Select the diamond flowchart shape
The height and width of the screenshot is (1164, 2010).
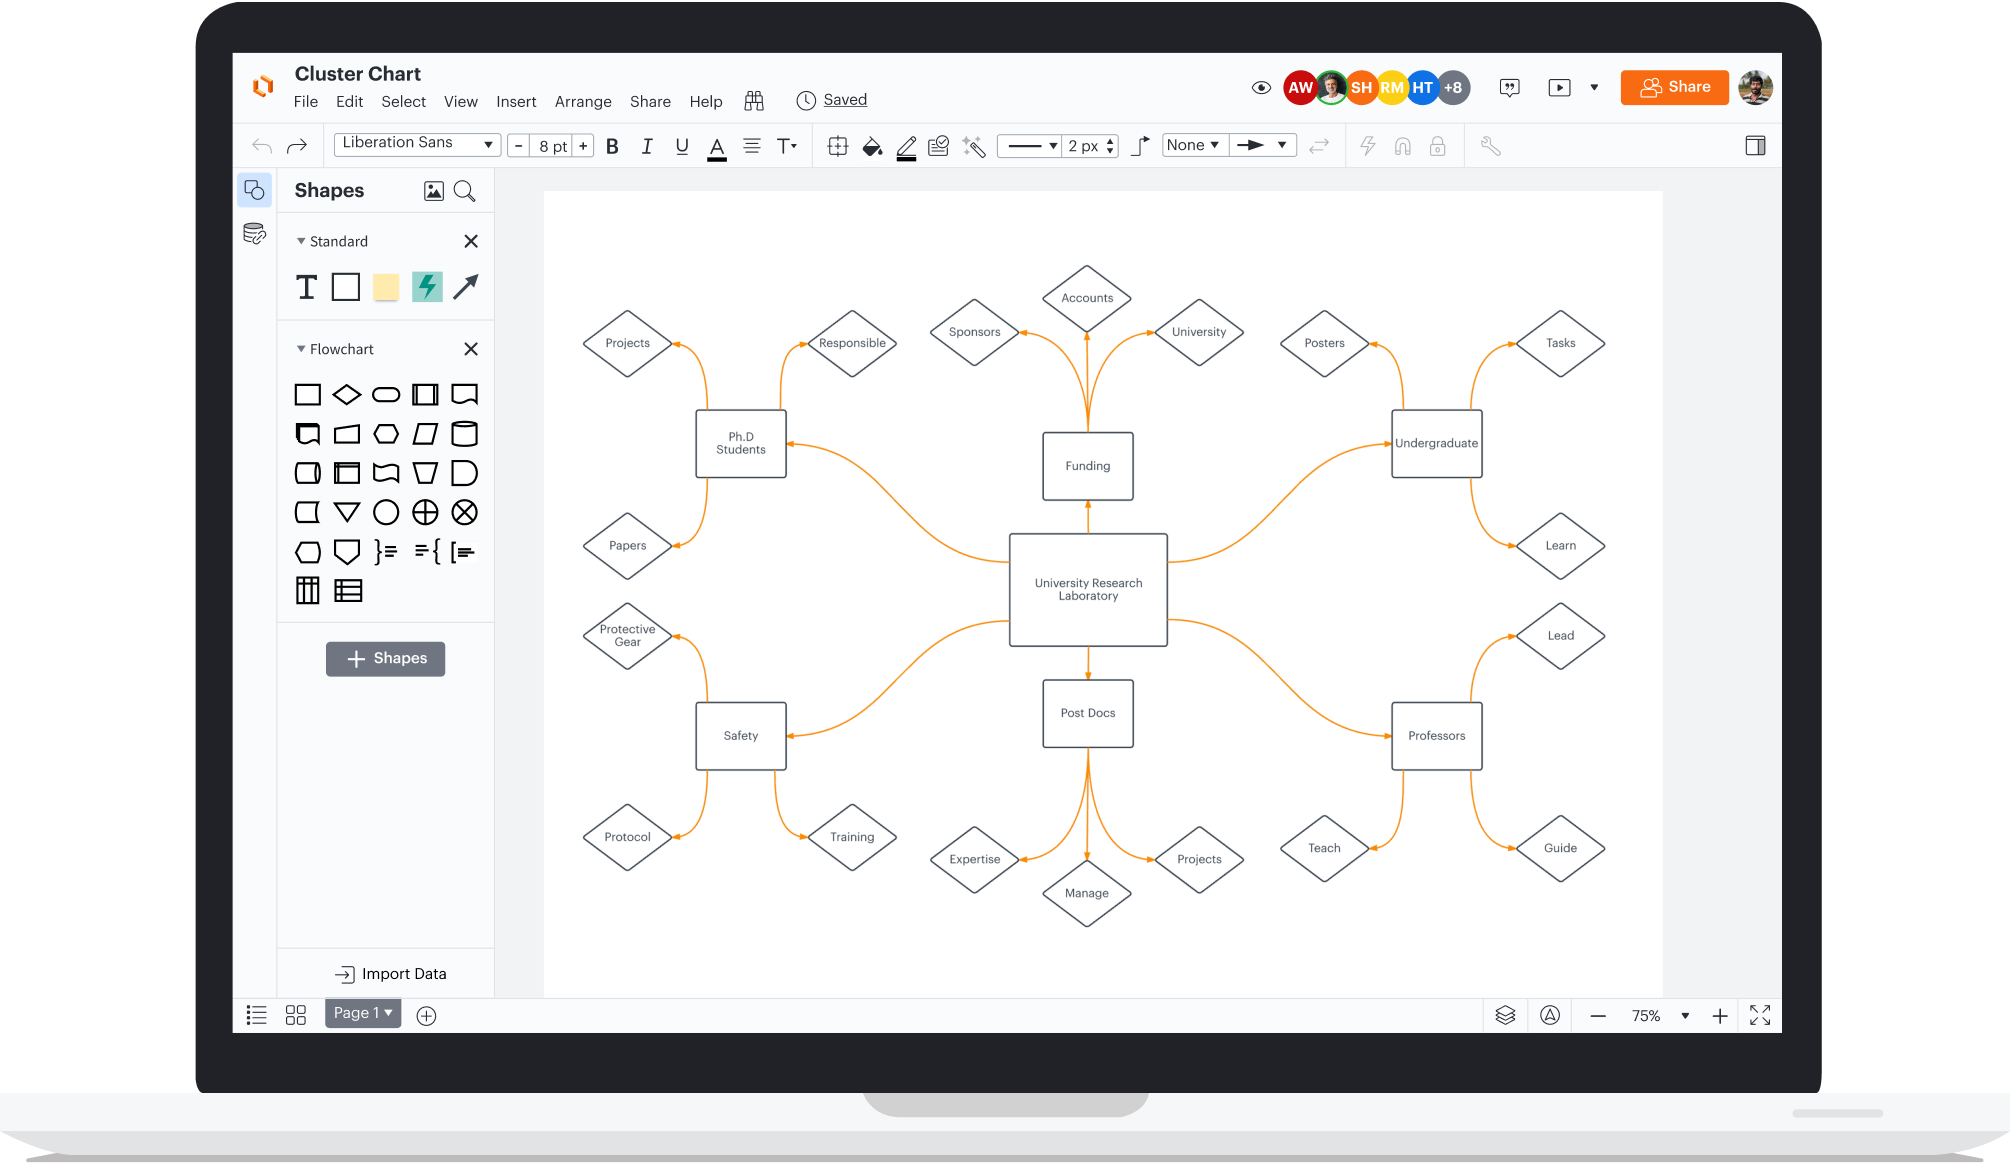(x=346, y=394)
